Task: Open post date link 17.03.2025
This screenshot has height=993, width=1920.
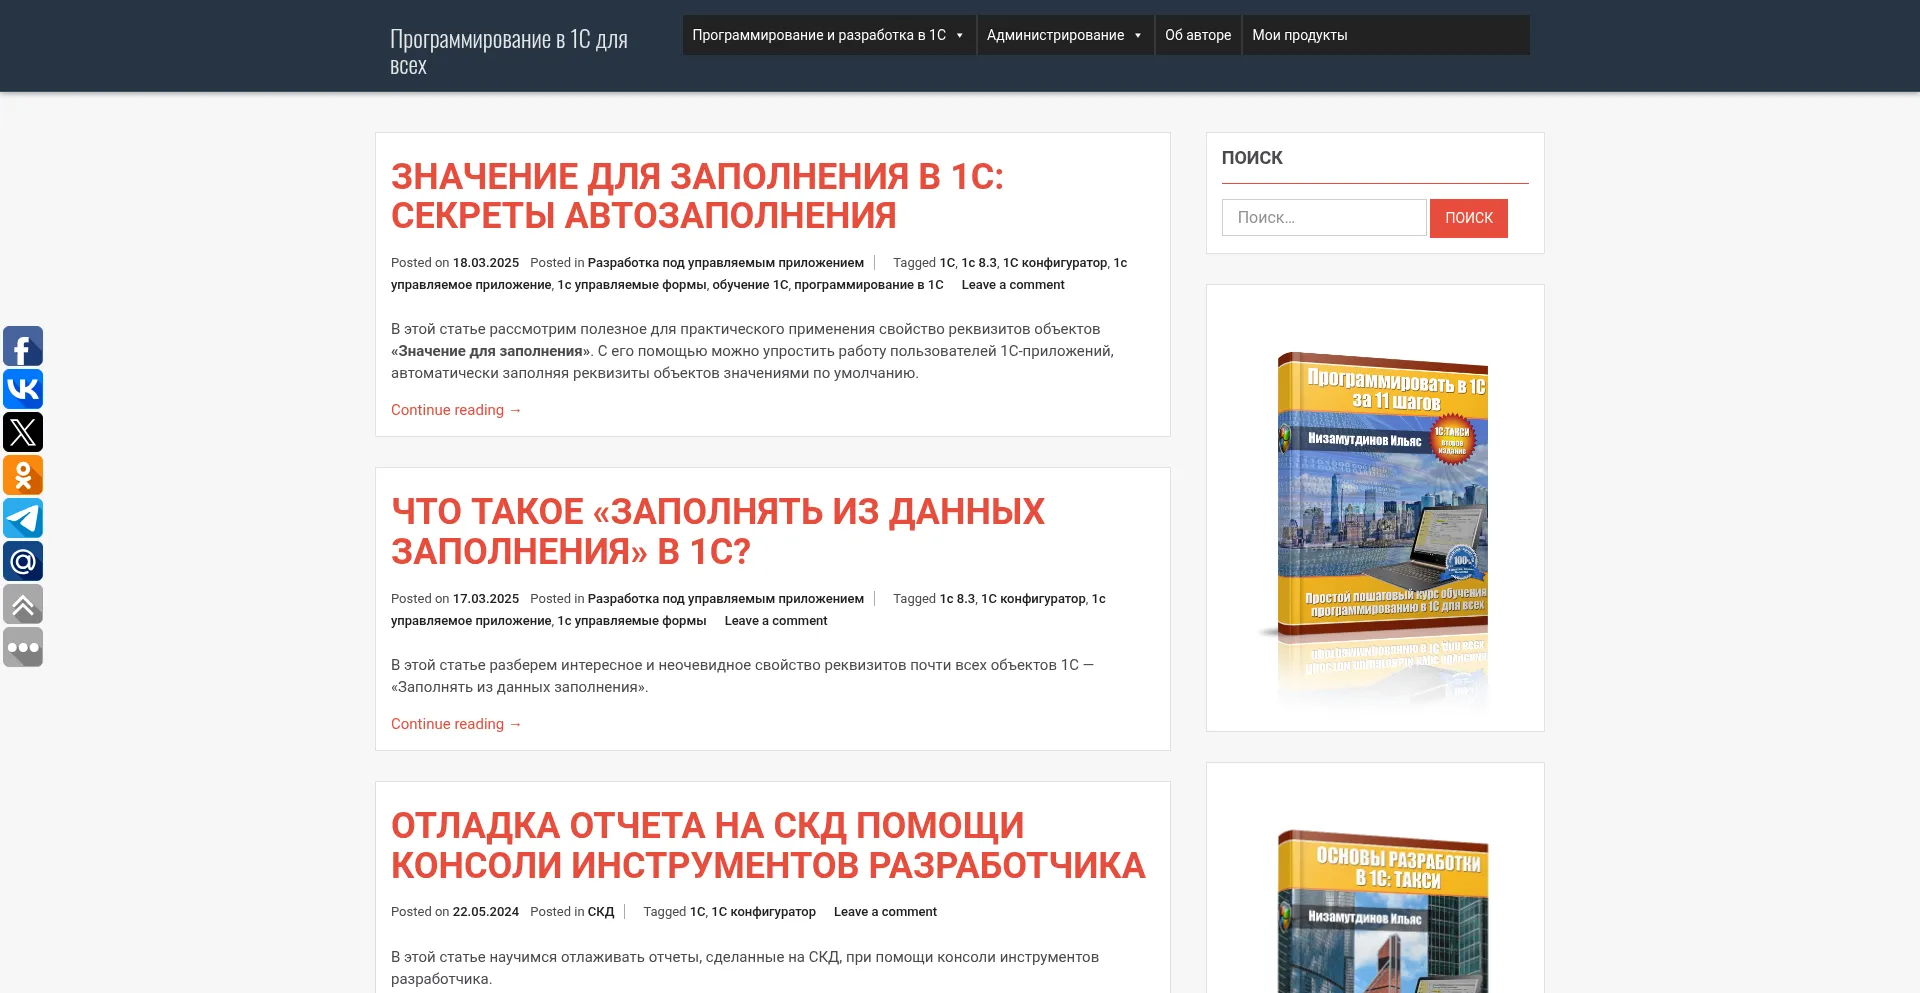Action: click(486, 599)
